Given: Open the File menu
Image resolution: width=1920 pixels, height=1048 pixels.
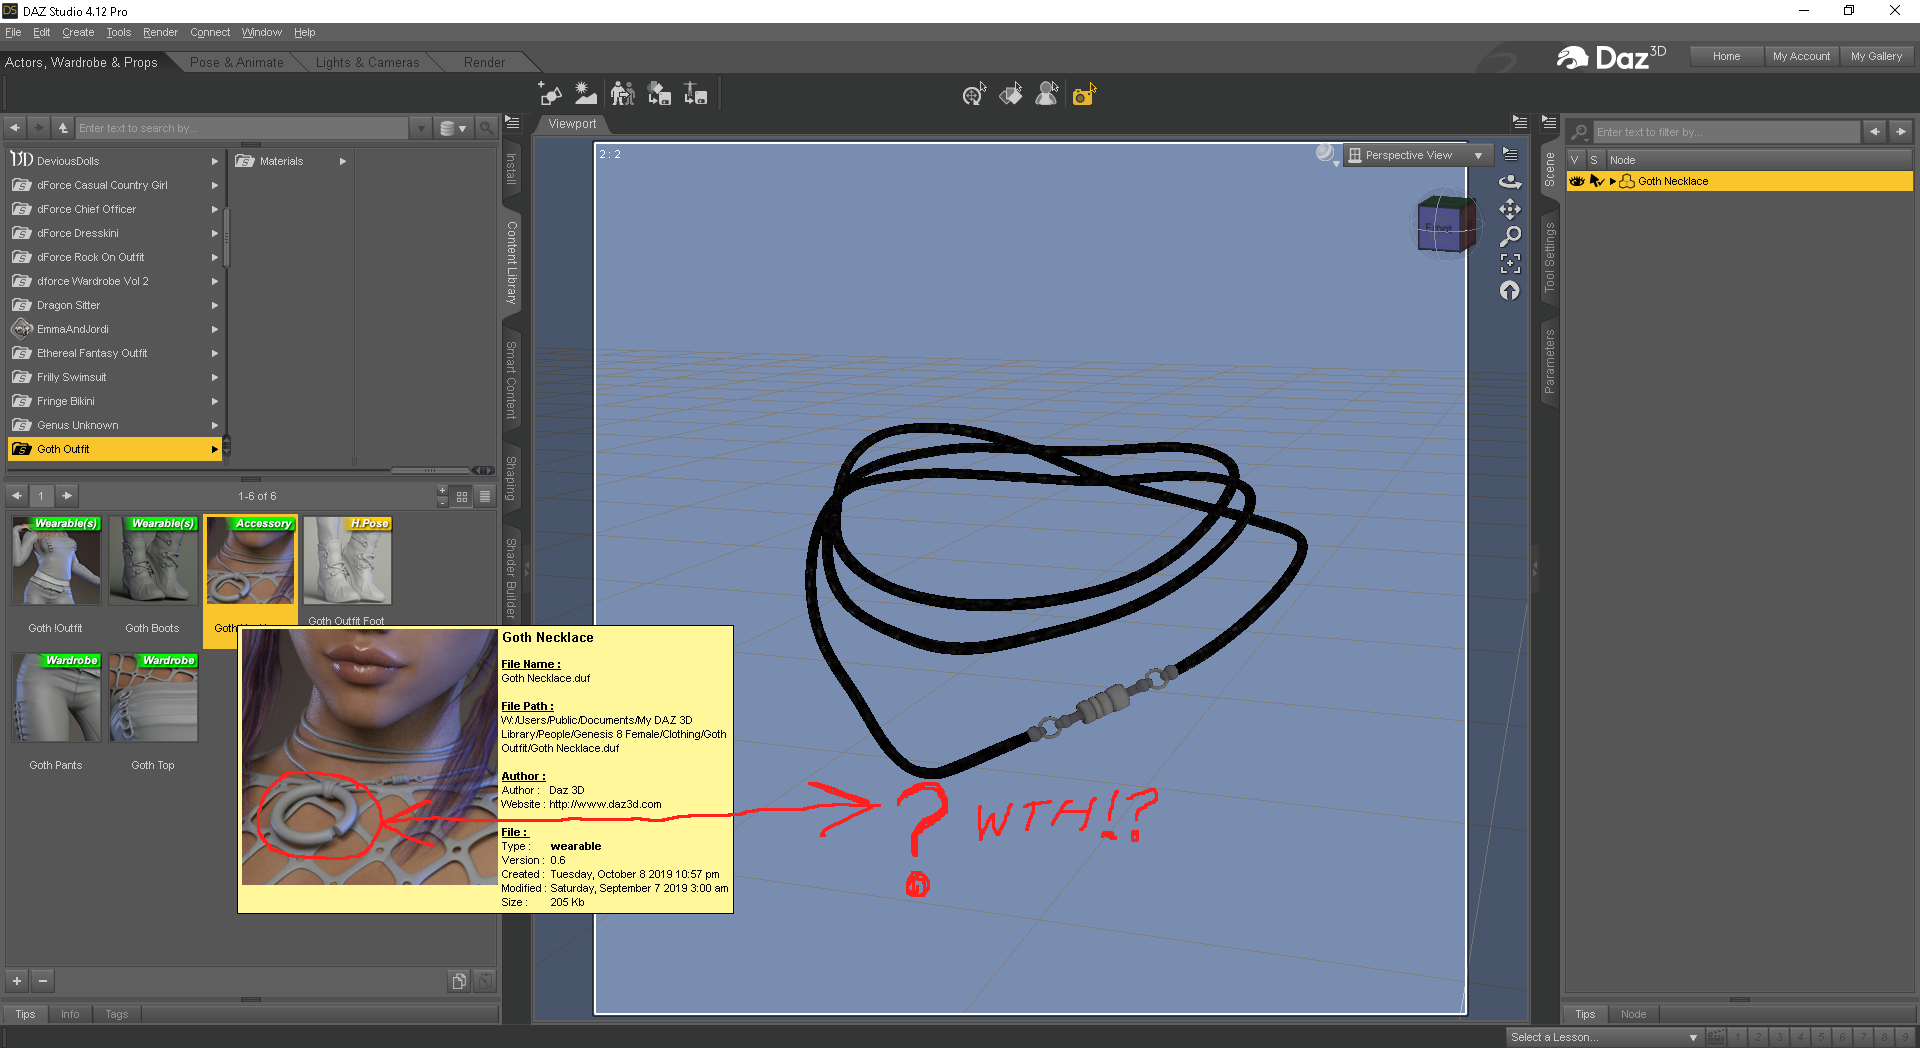Looking at the screenshot, I should [13, 32].
